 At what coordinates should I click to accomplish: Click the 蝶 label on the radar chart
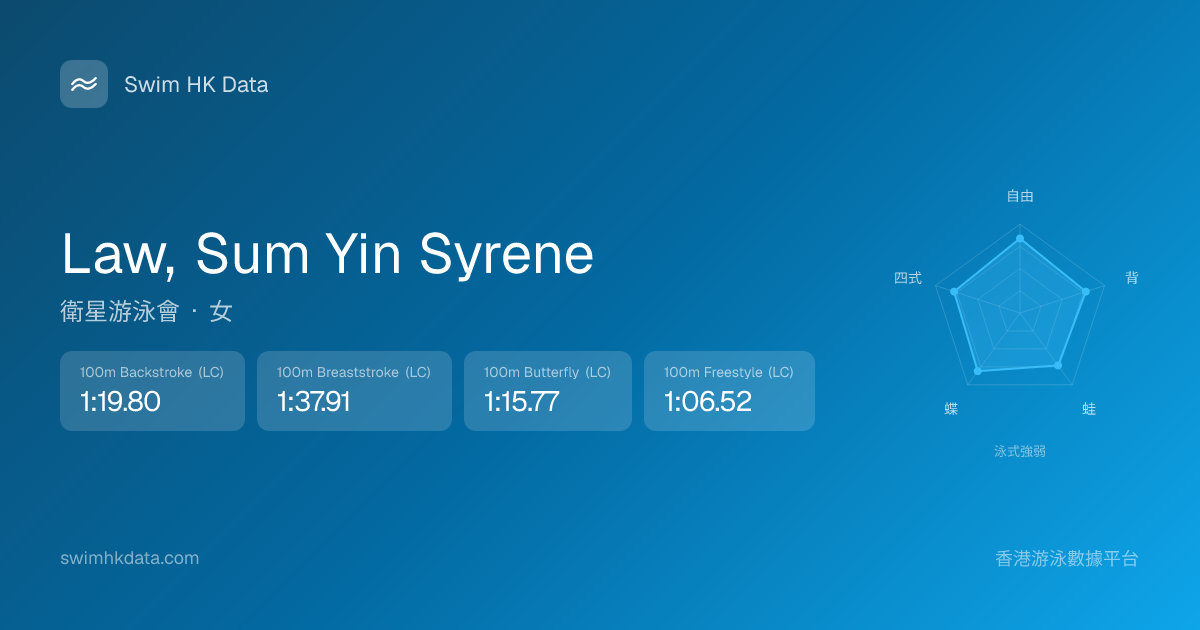point(951,409)
